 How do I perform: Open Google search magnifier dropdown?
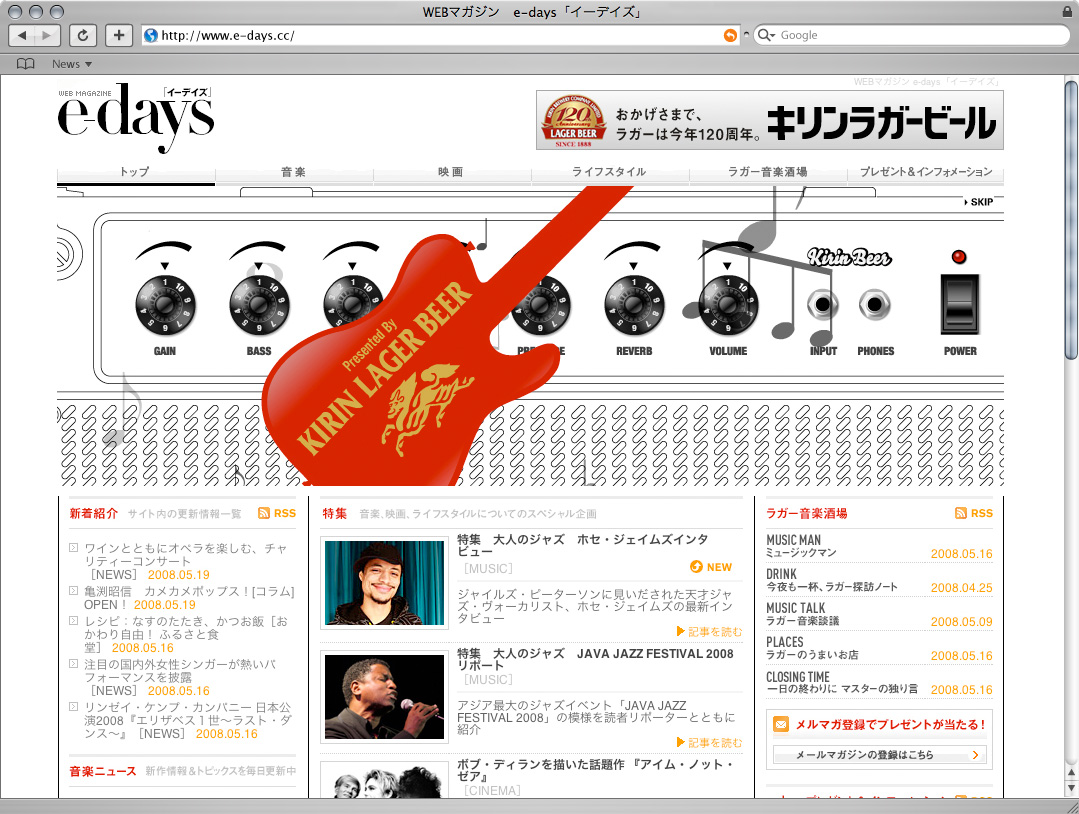point(767,35)
